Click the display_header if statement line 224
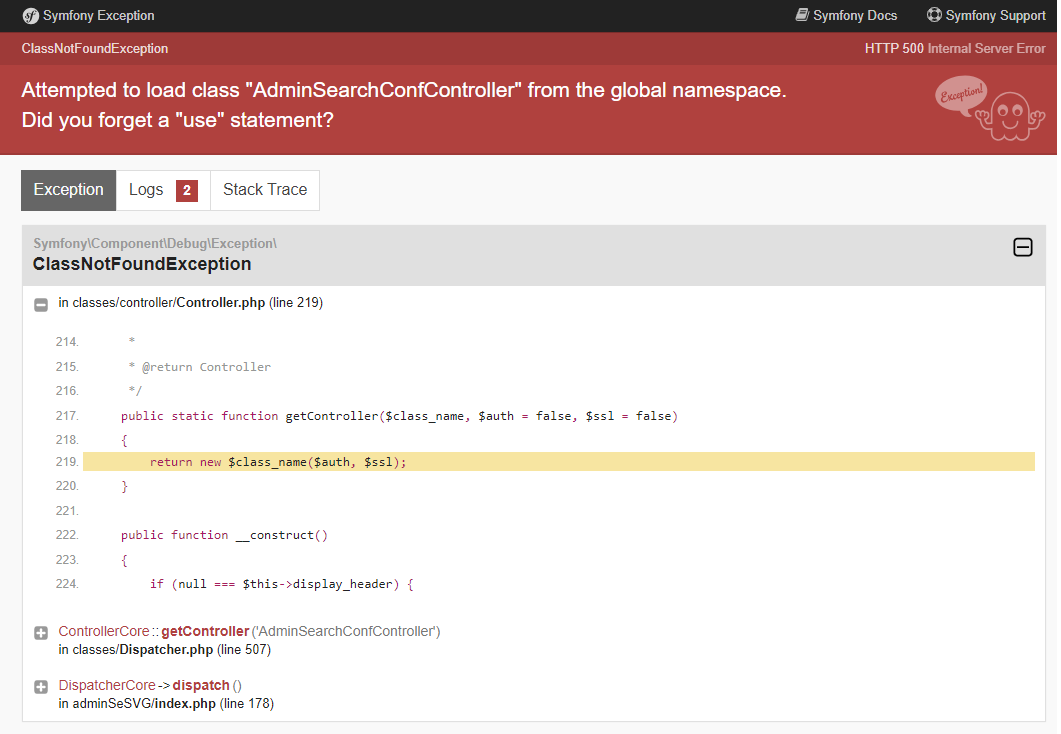This screenshot has width=1061, height=734. [281, 583]
